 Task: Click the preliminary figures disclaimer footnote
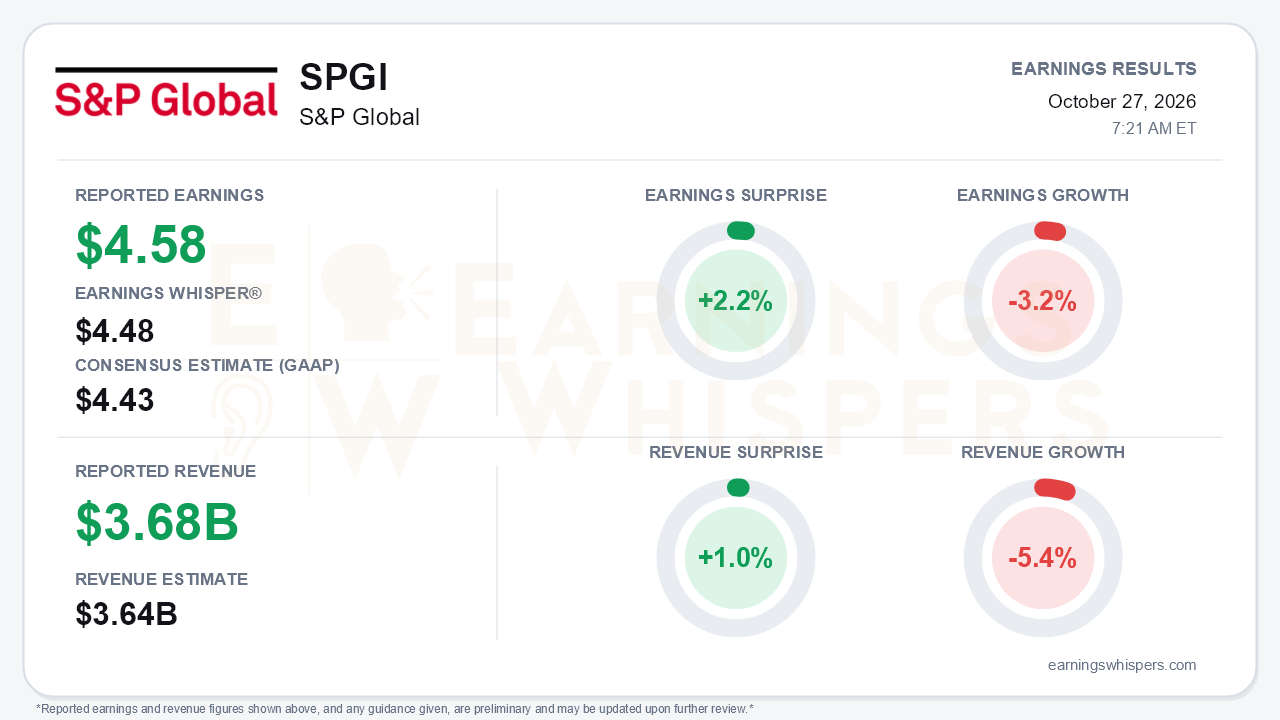(x=395, y=709)
